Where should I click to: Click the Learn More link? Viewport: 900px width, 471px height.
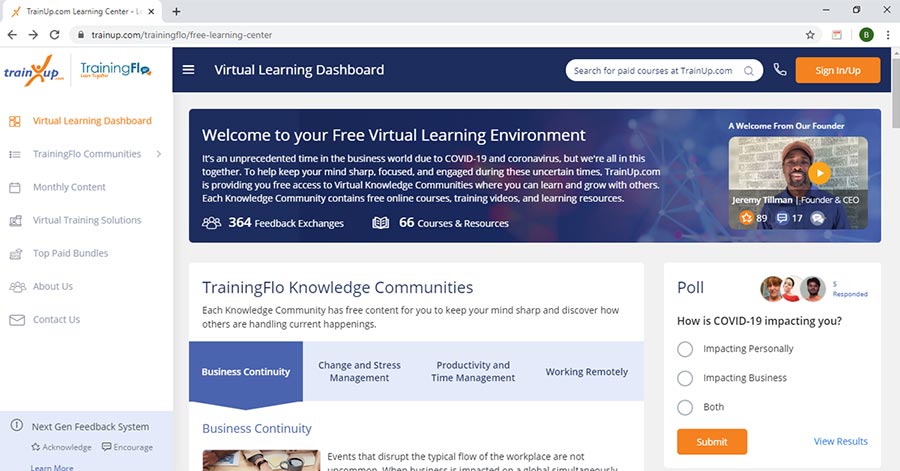click(52, 467)
